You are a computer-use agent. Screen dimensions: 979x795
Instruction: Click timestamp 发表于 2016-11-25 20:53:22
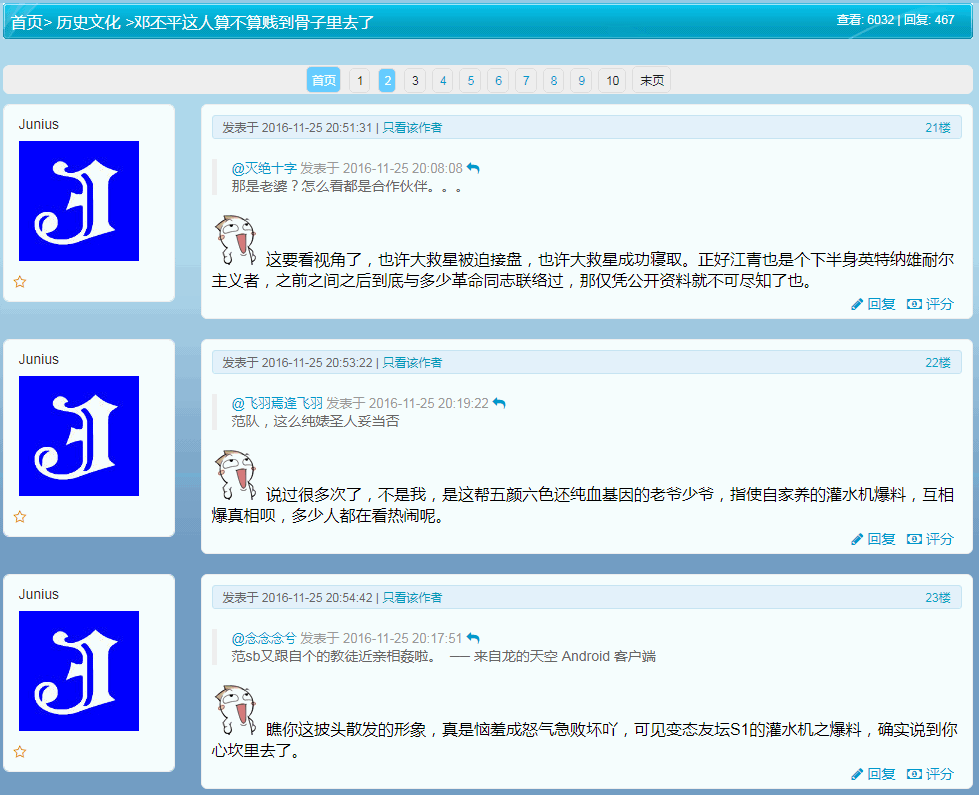tap(297, 362)
